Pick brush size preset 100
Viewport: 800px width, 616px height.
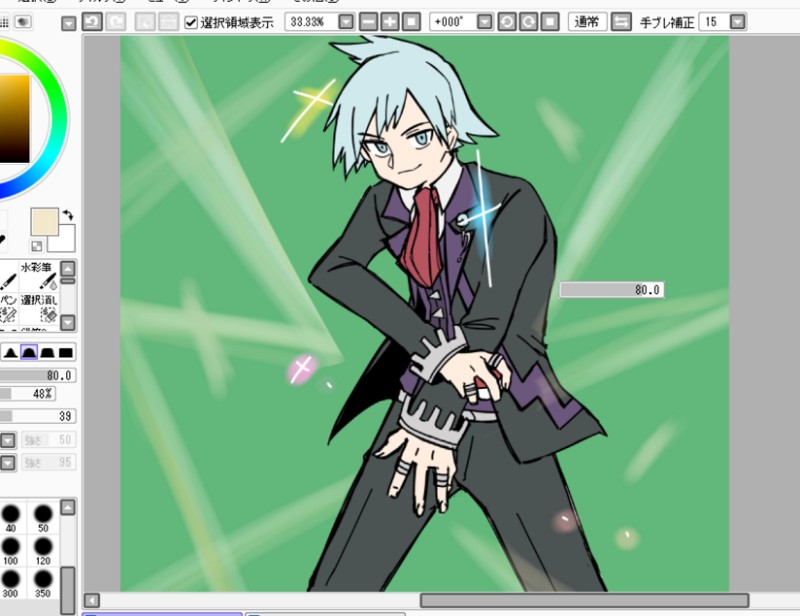coord(11,550)
